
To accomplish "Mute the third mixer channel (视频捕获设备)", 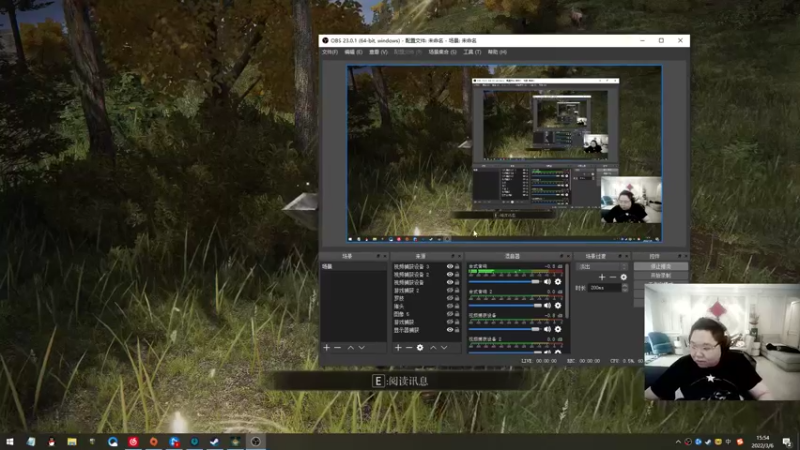I will 547,329.
